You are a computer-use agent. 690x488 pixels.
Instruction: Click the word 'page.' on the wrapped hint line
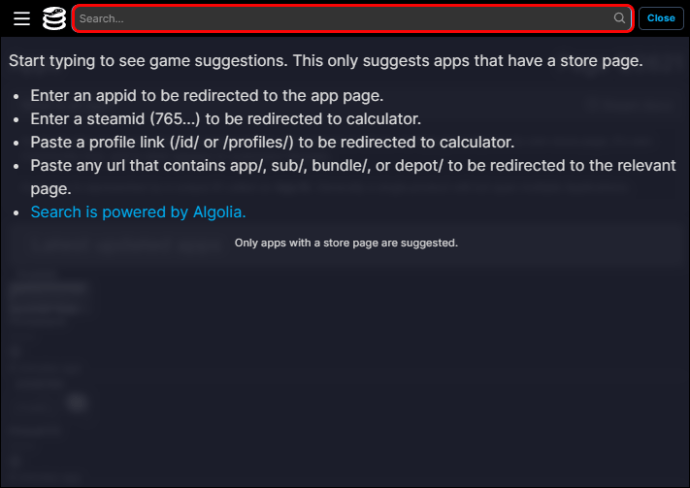coord(51,189)
